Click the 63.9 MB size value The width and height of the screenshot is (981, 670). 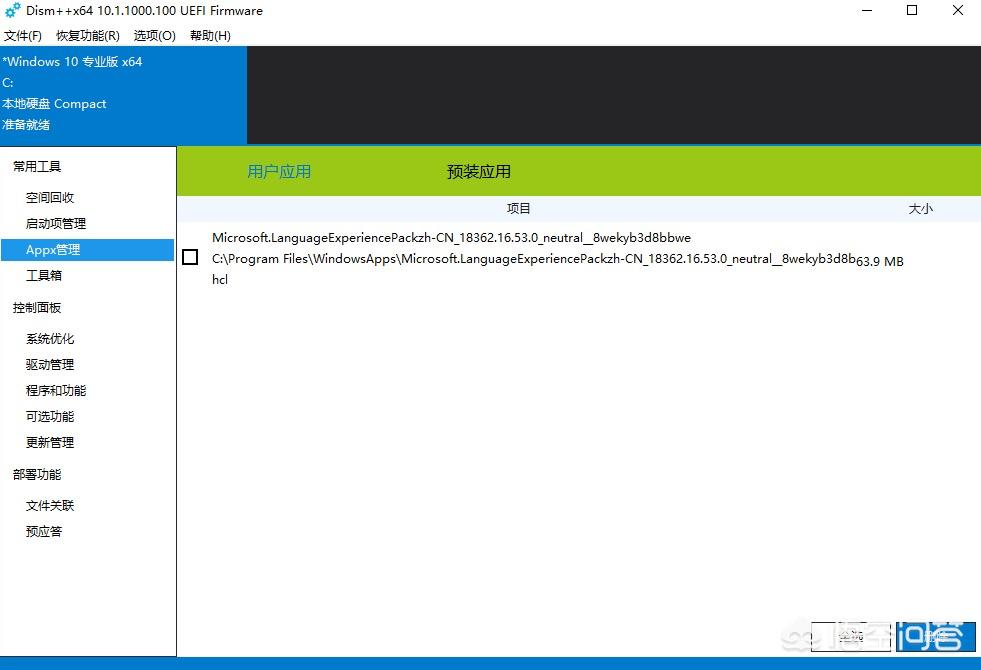coord(880,261)
